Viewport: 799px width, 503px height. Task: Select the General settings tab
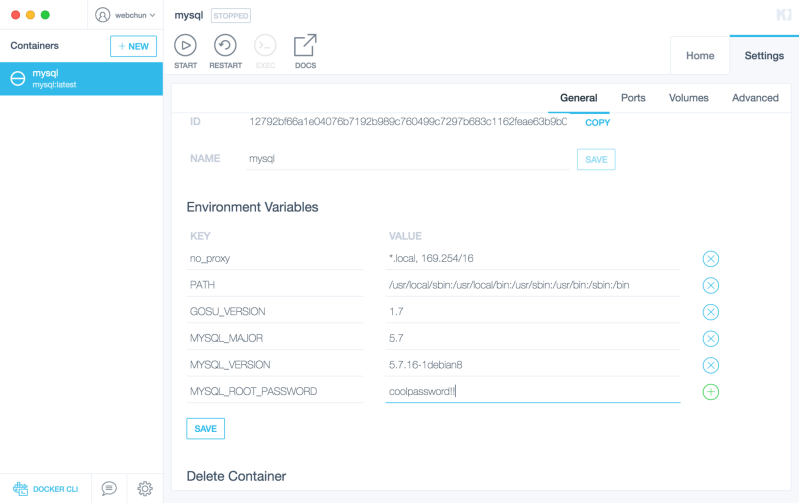point(578,98)
